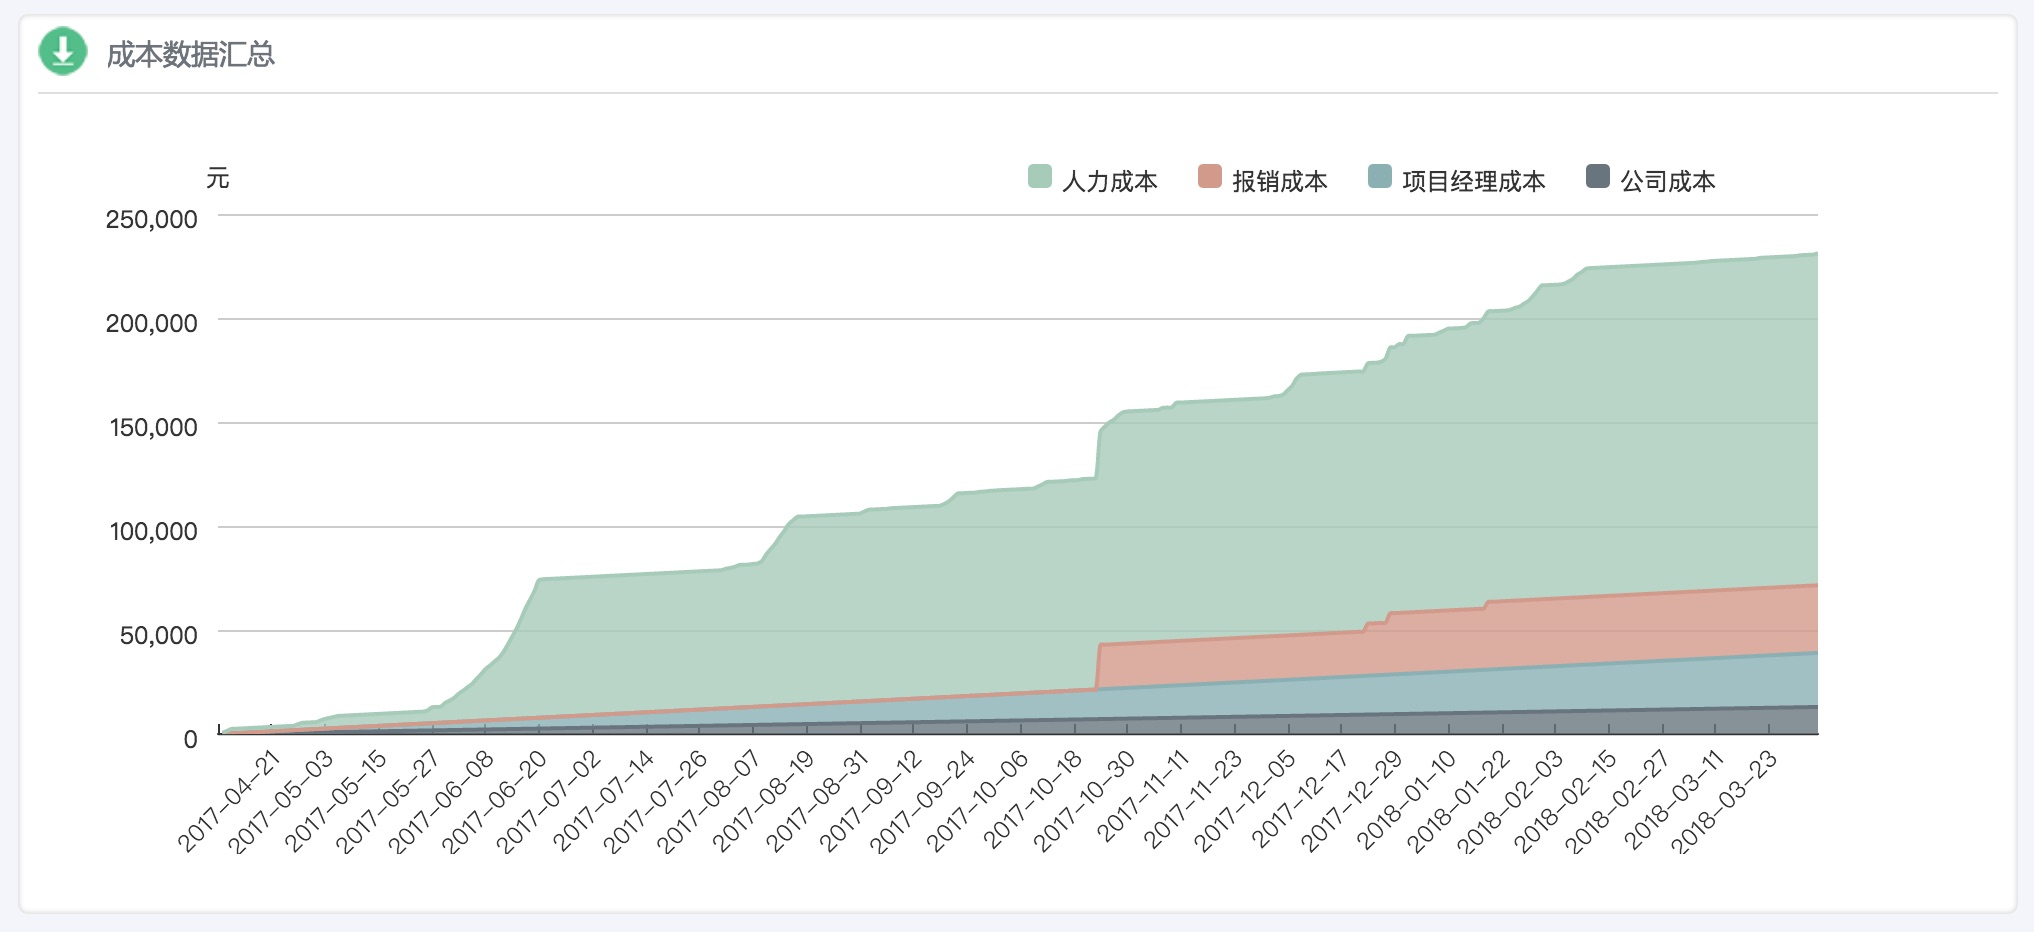
Task: Click the 公司成本 legend label
Action: click(1668, 181)
